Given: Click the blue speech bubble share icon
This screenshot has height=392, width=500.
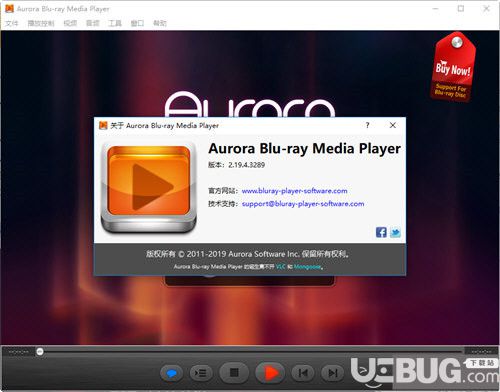Looking at the screenshot, I should [x=171, y=373].
